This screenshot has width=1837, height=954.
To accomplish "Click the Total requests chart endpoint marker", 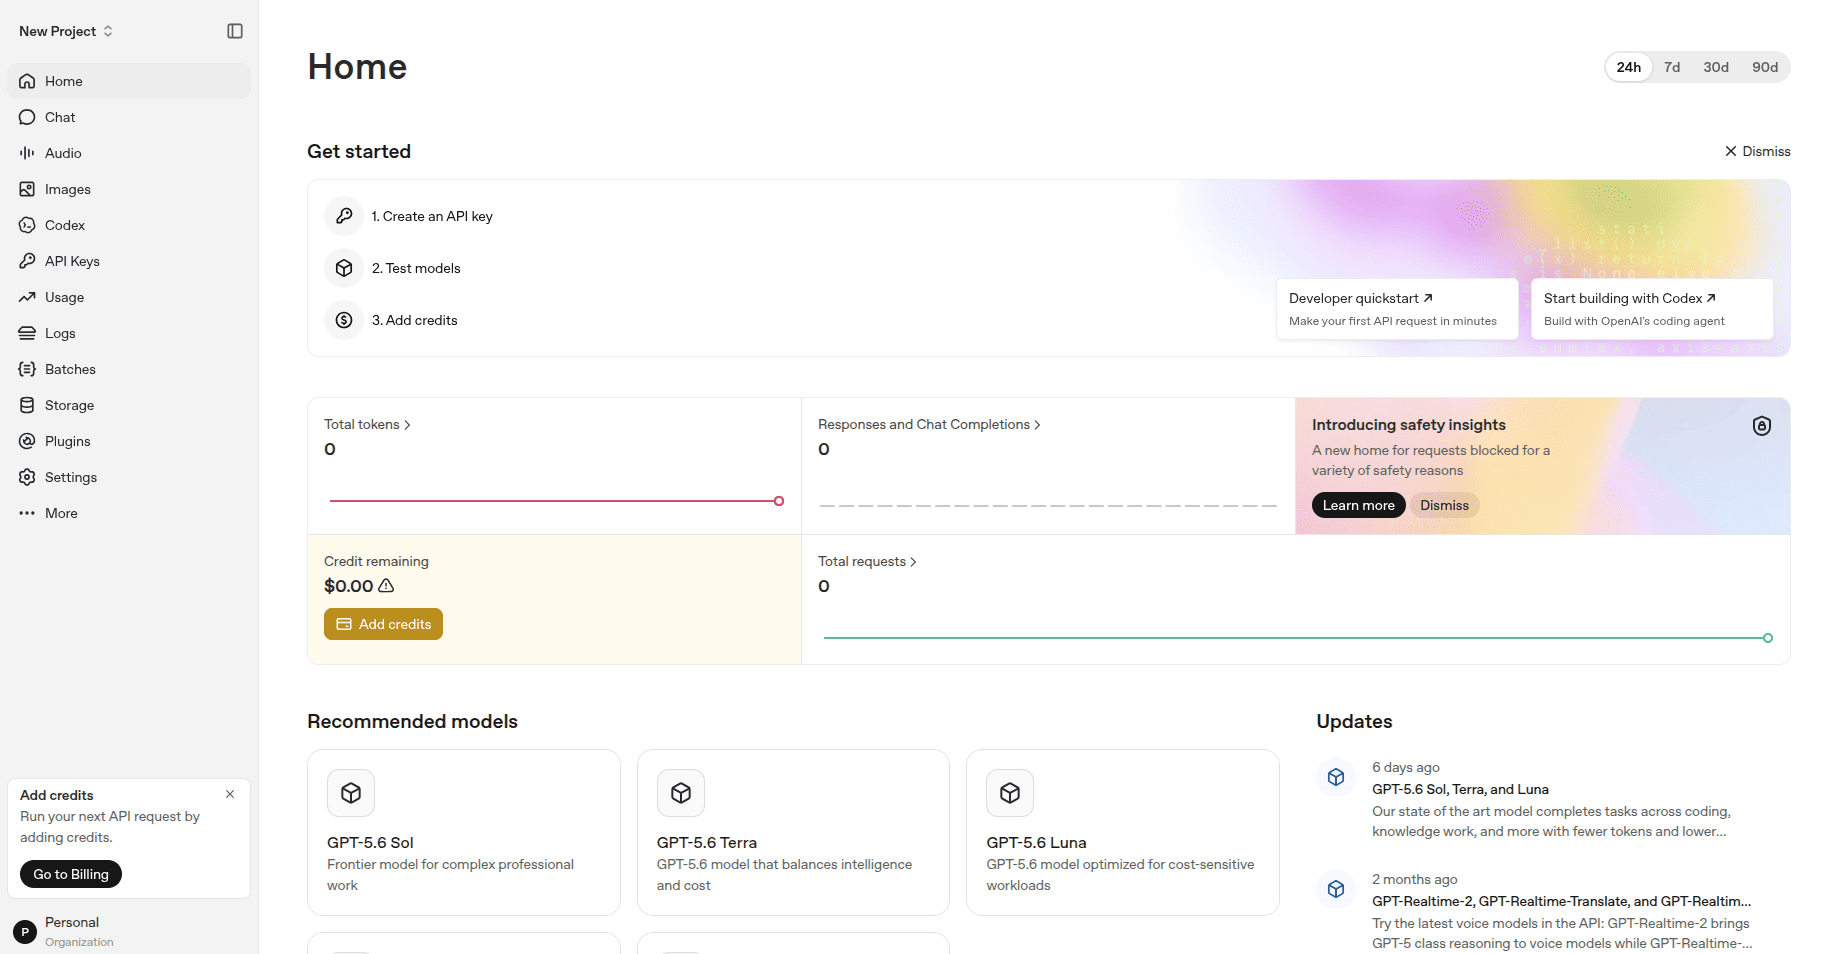I will 1768,638.
